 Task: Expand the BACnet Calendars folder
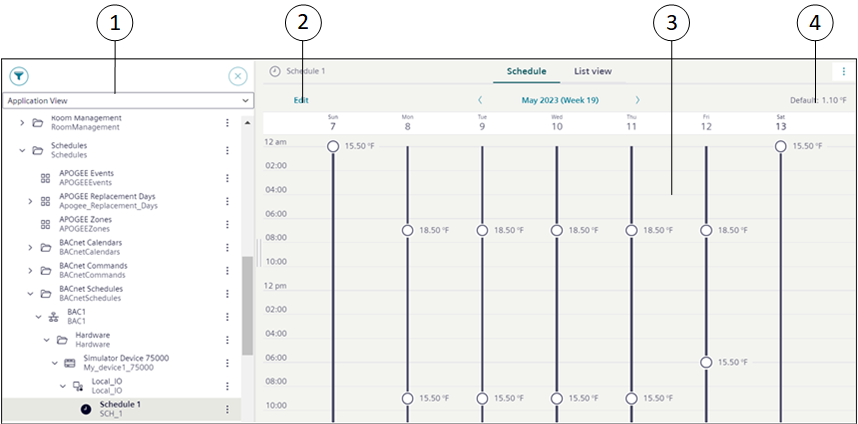[x=30, y=247]
